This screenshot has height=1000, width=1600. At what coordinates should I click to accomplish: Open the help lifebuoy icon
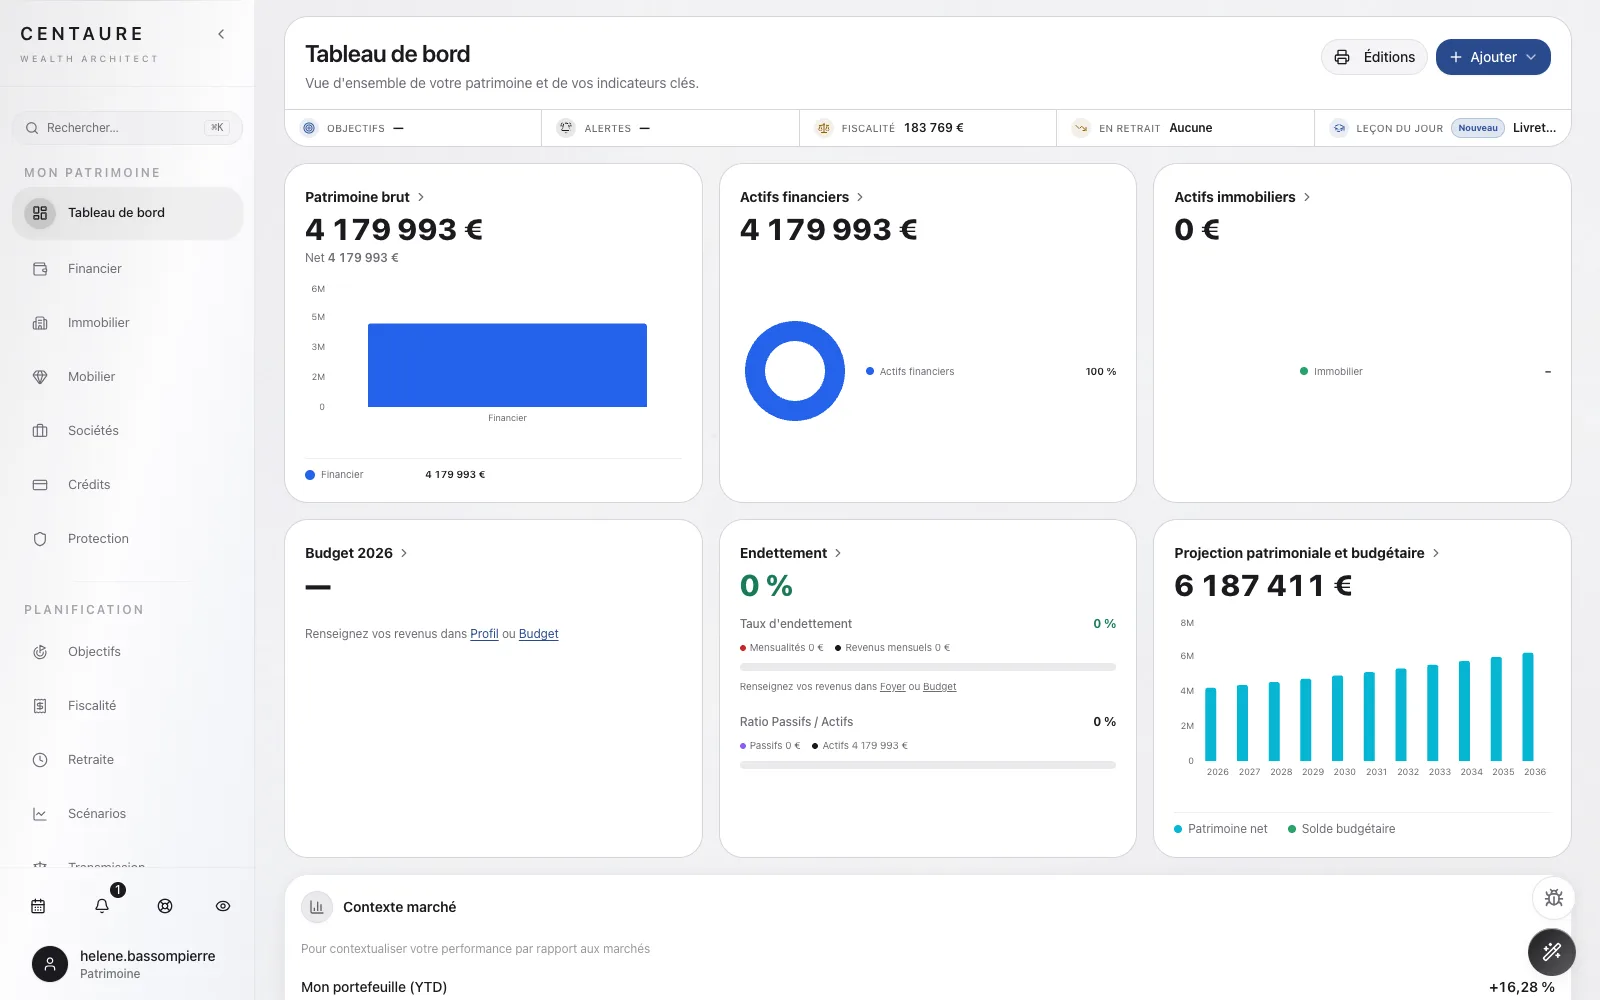[165, 906]
